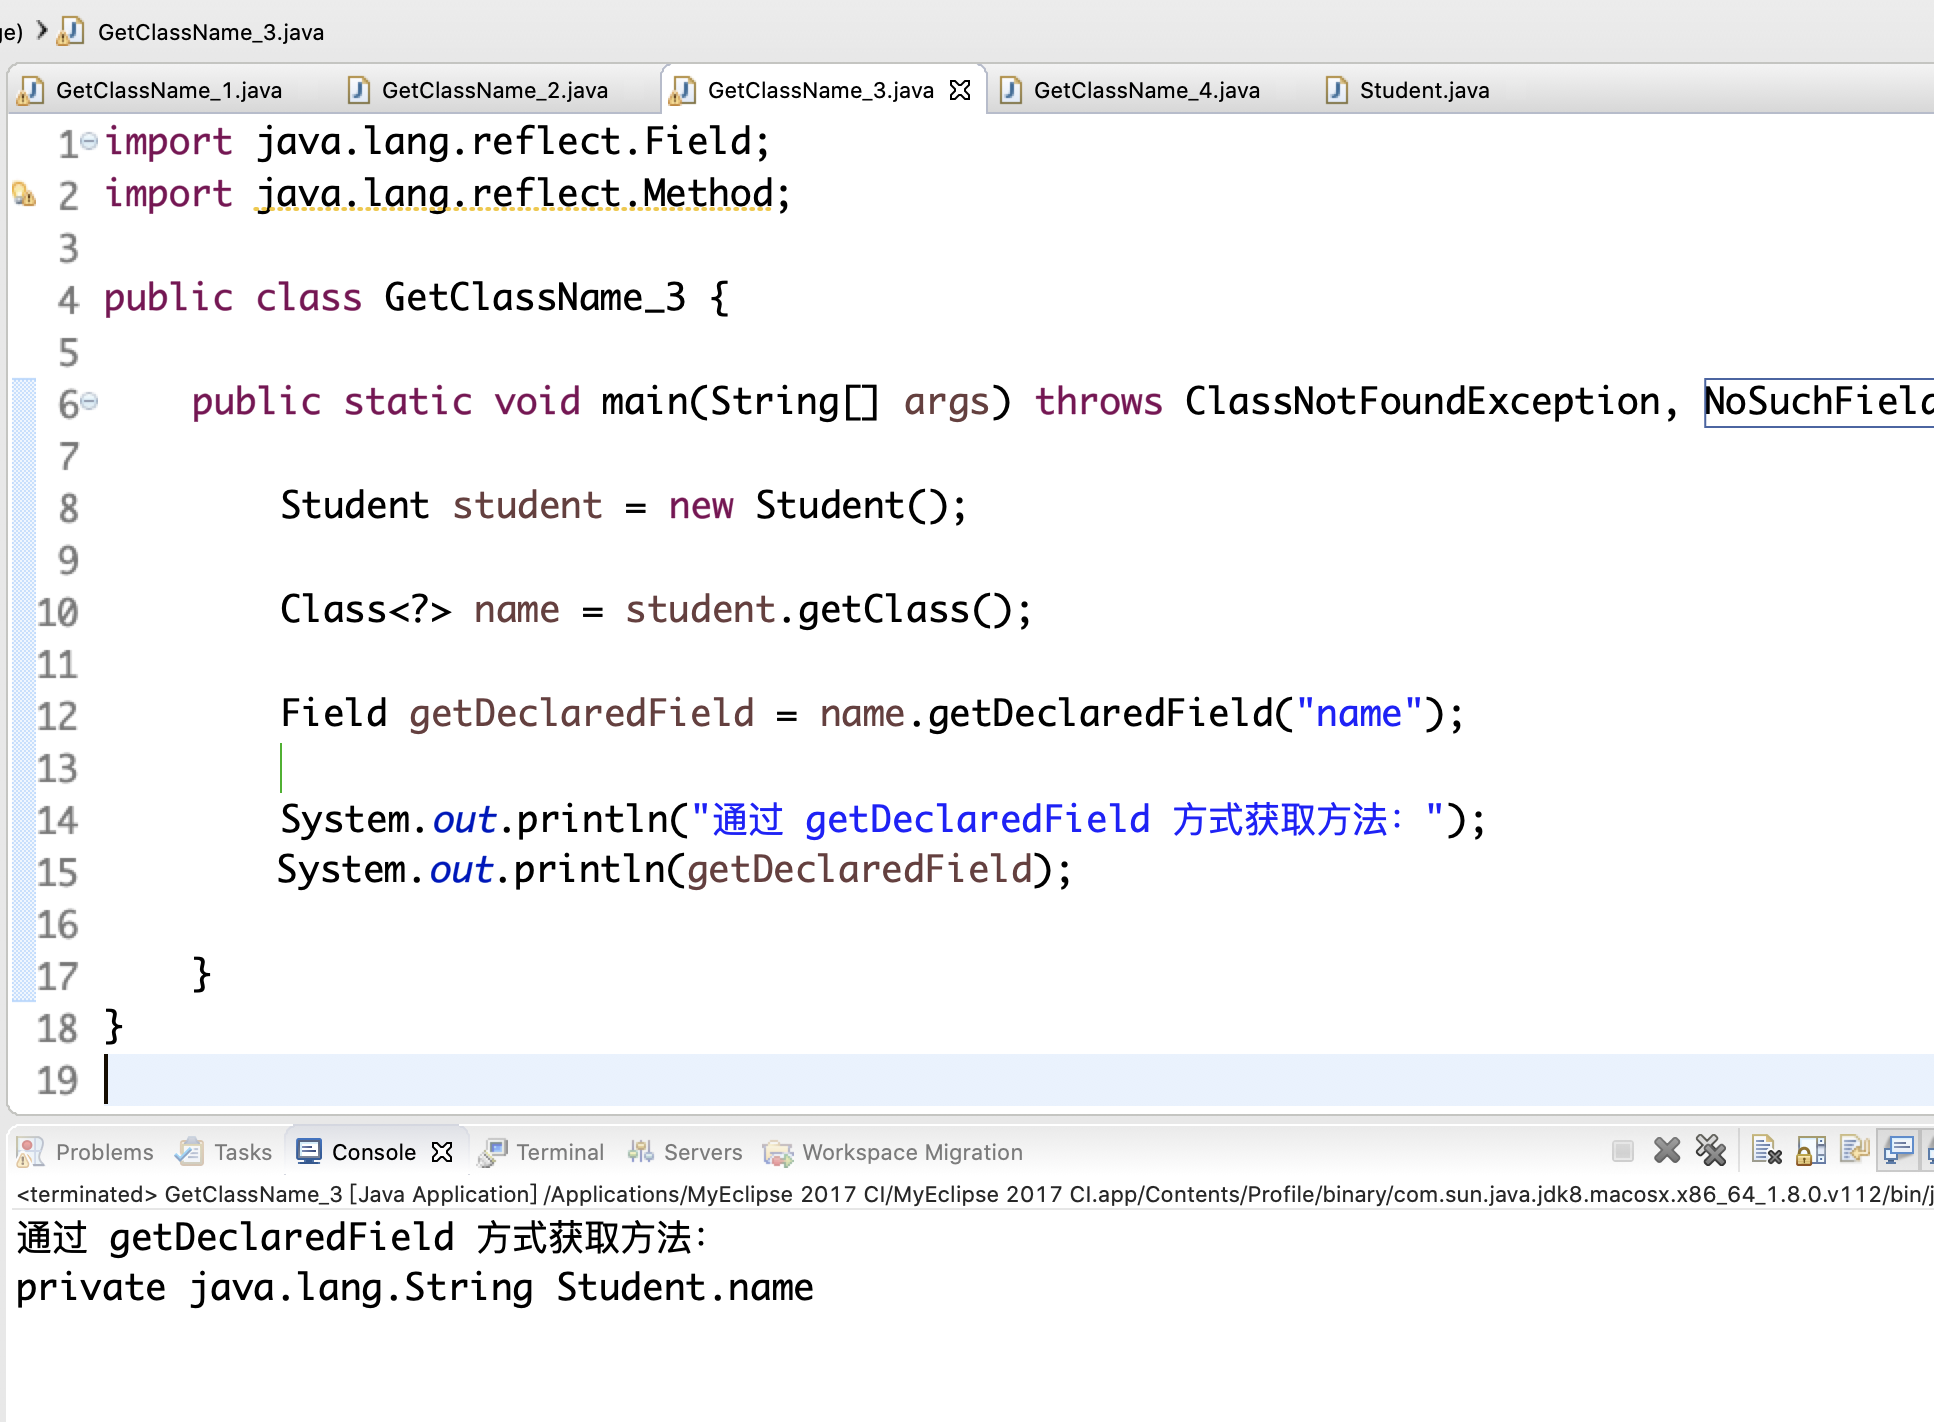Expand the breadcrumb chevron before GetClassName_3.java
The height and width of the screenshot is (1422, 1934).
[42, 30]
